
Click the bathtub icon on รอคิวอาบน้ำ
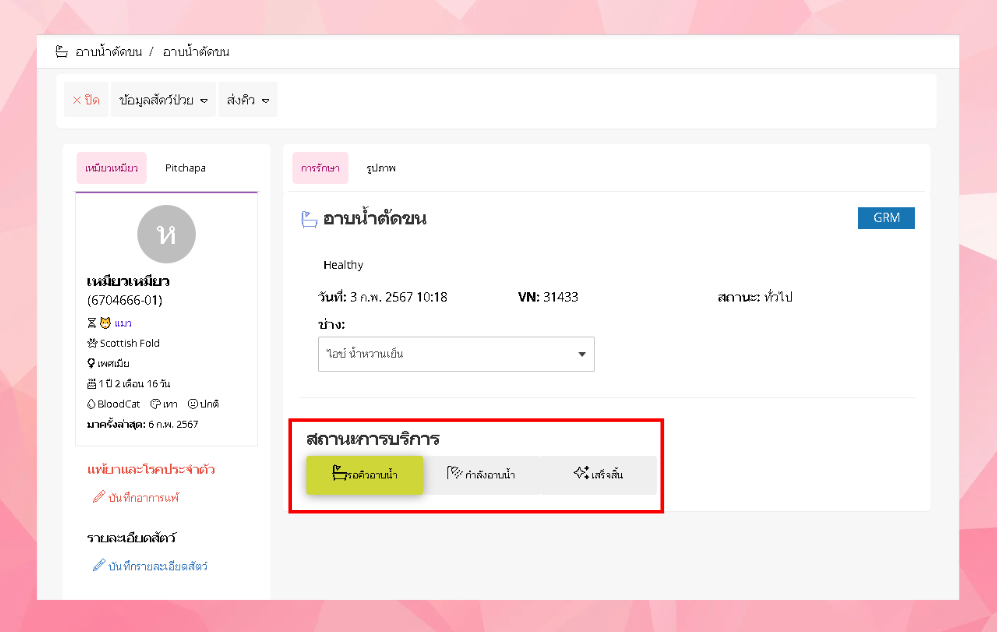pos(340,472)
